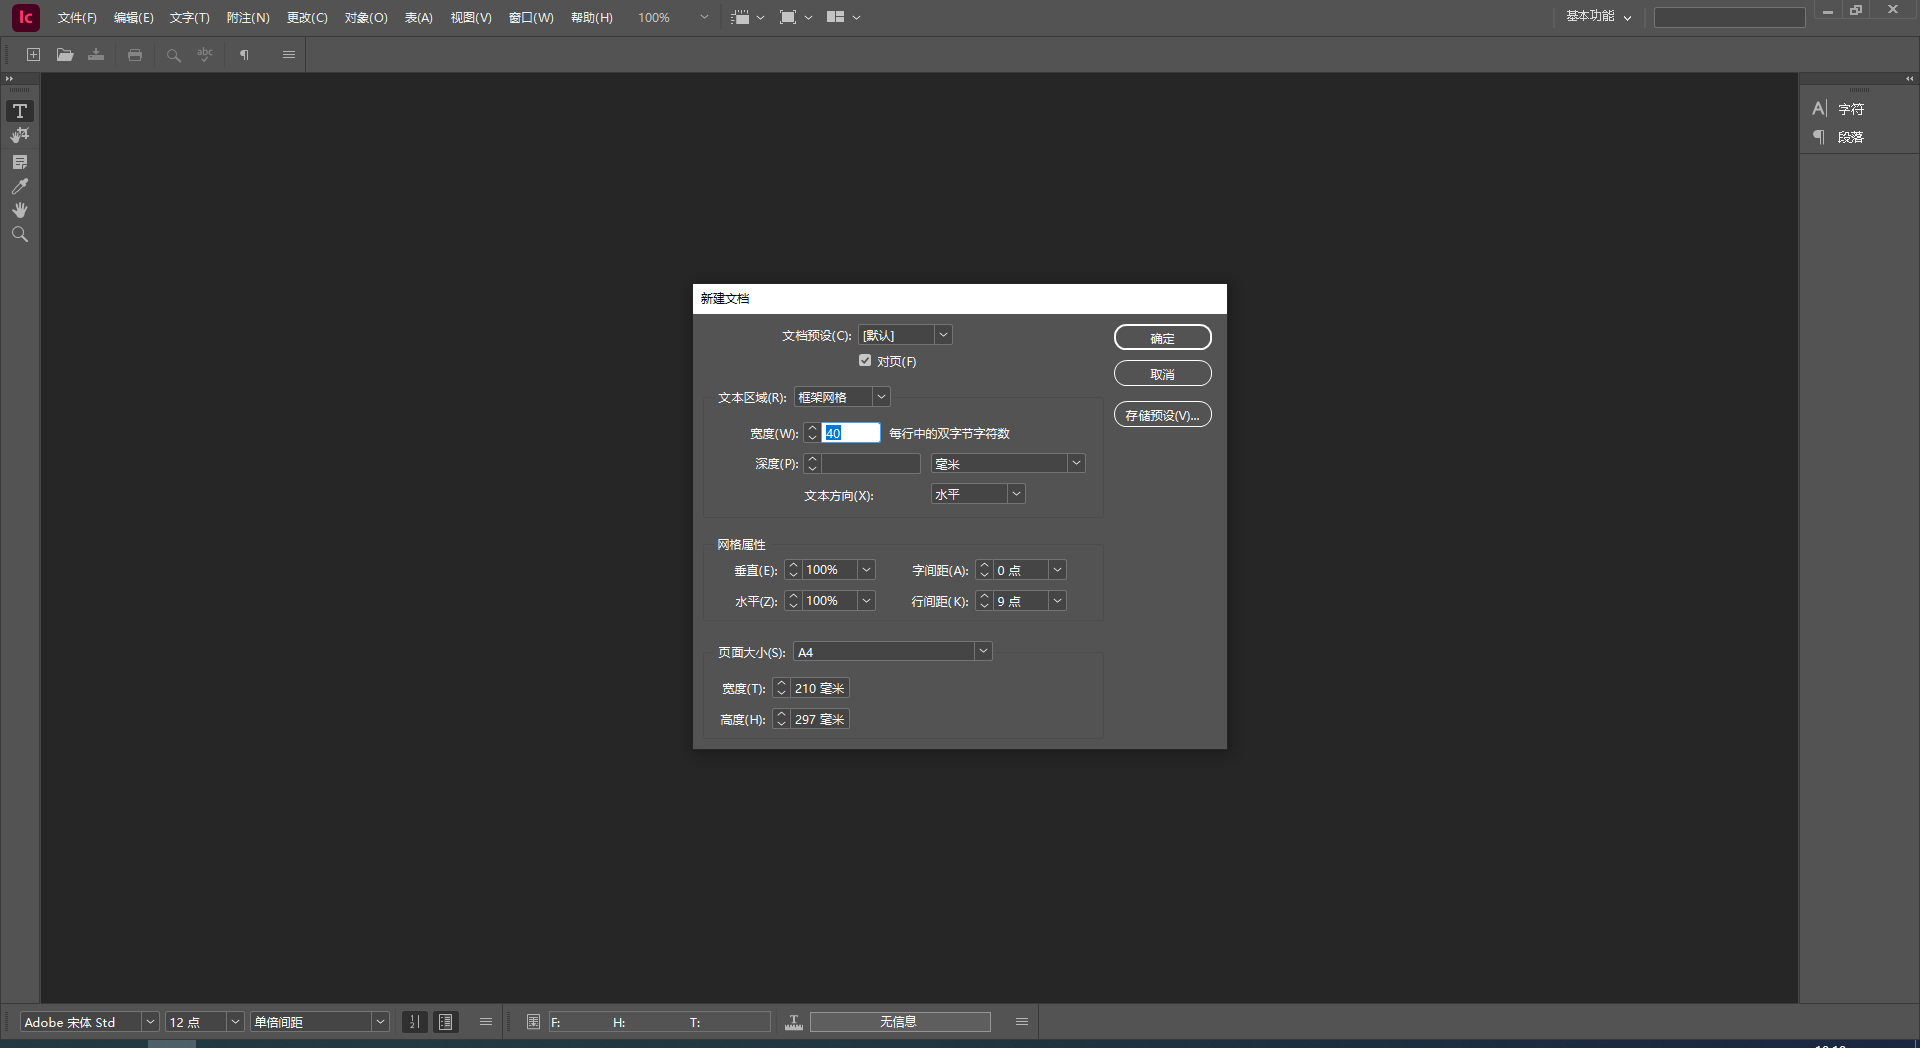Open the 文件(F) menu
The width and height of the screenshot is (1920, 1048).
77,18
